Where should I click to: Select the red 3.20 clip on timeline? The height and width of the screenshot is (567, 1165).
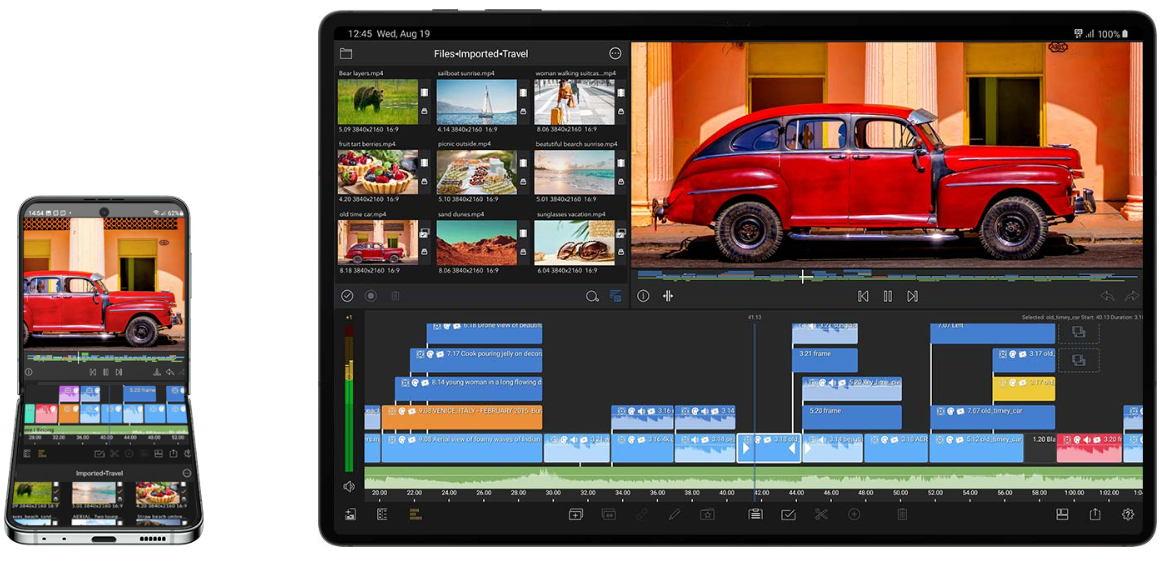[1089, 448]
